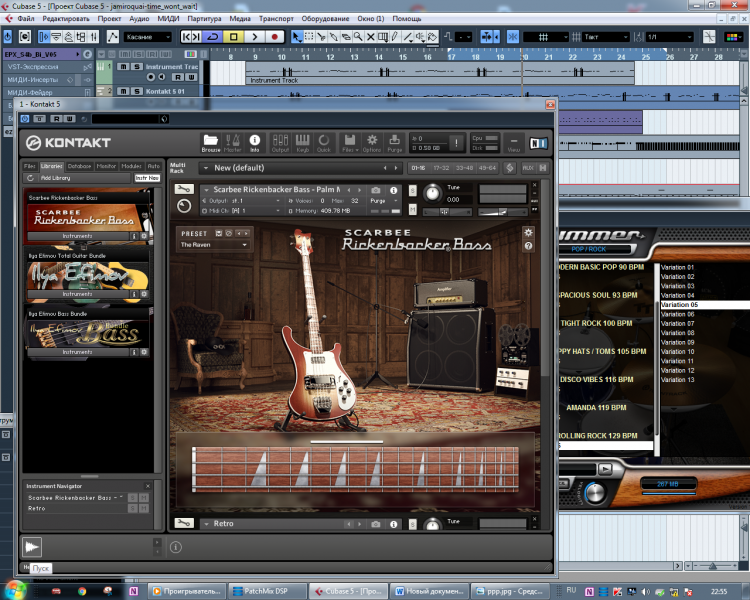The height and width of the screenshot is (600, 750).
Task: Click Kontakt Purge toolbar icon
Action: tap(395, 143)
